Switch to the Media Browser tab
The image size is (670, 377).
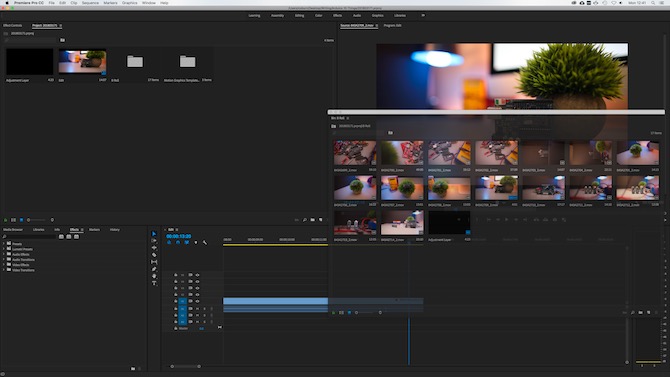pos(13,230)
